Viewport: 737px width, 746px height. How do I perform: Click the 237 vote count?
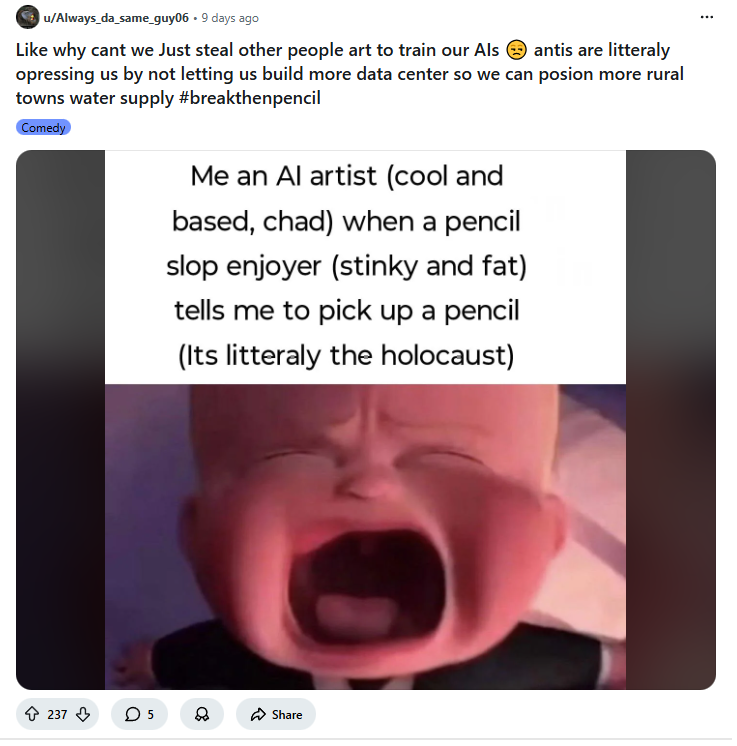[57, 714]
